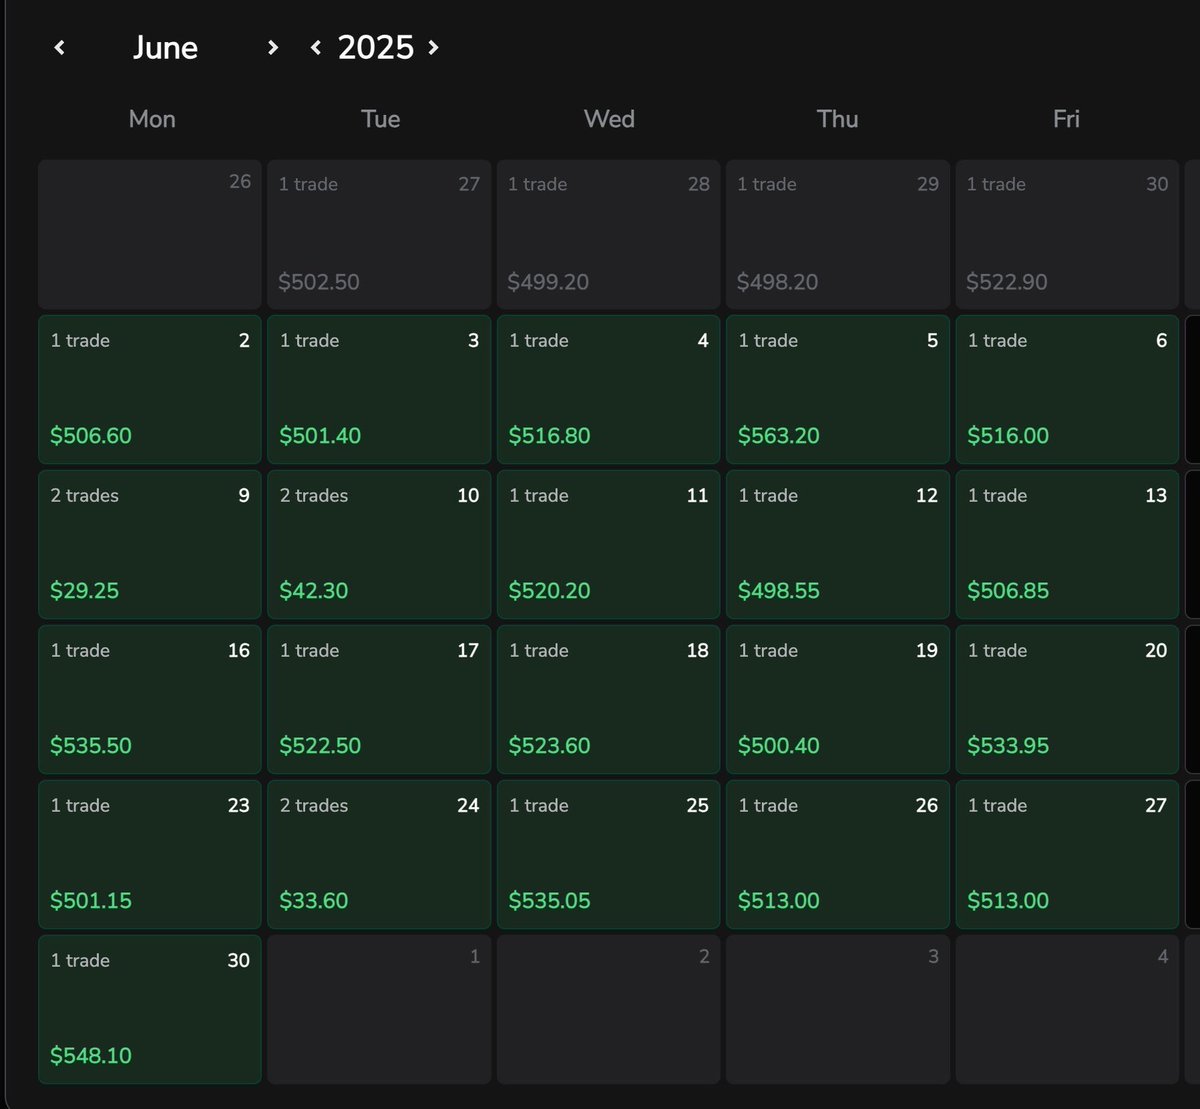Select the empty May 26 cell
1200x1109 pixels.
coord(150,235)
